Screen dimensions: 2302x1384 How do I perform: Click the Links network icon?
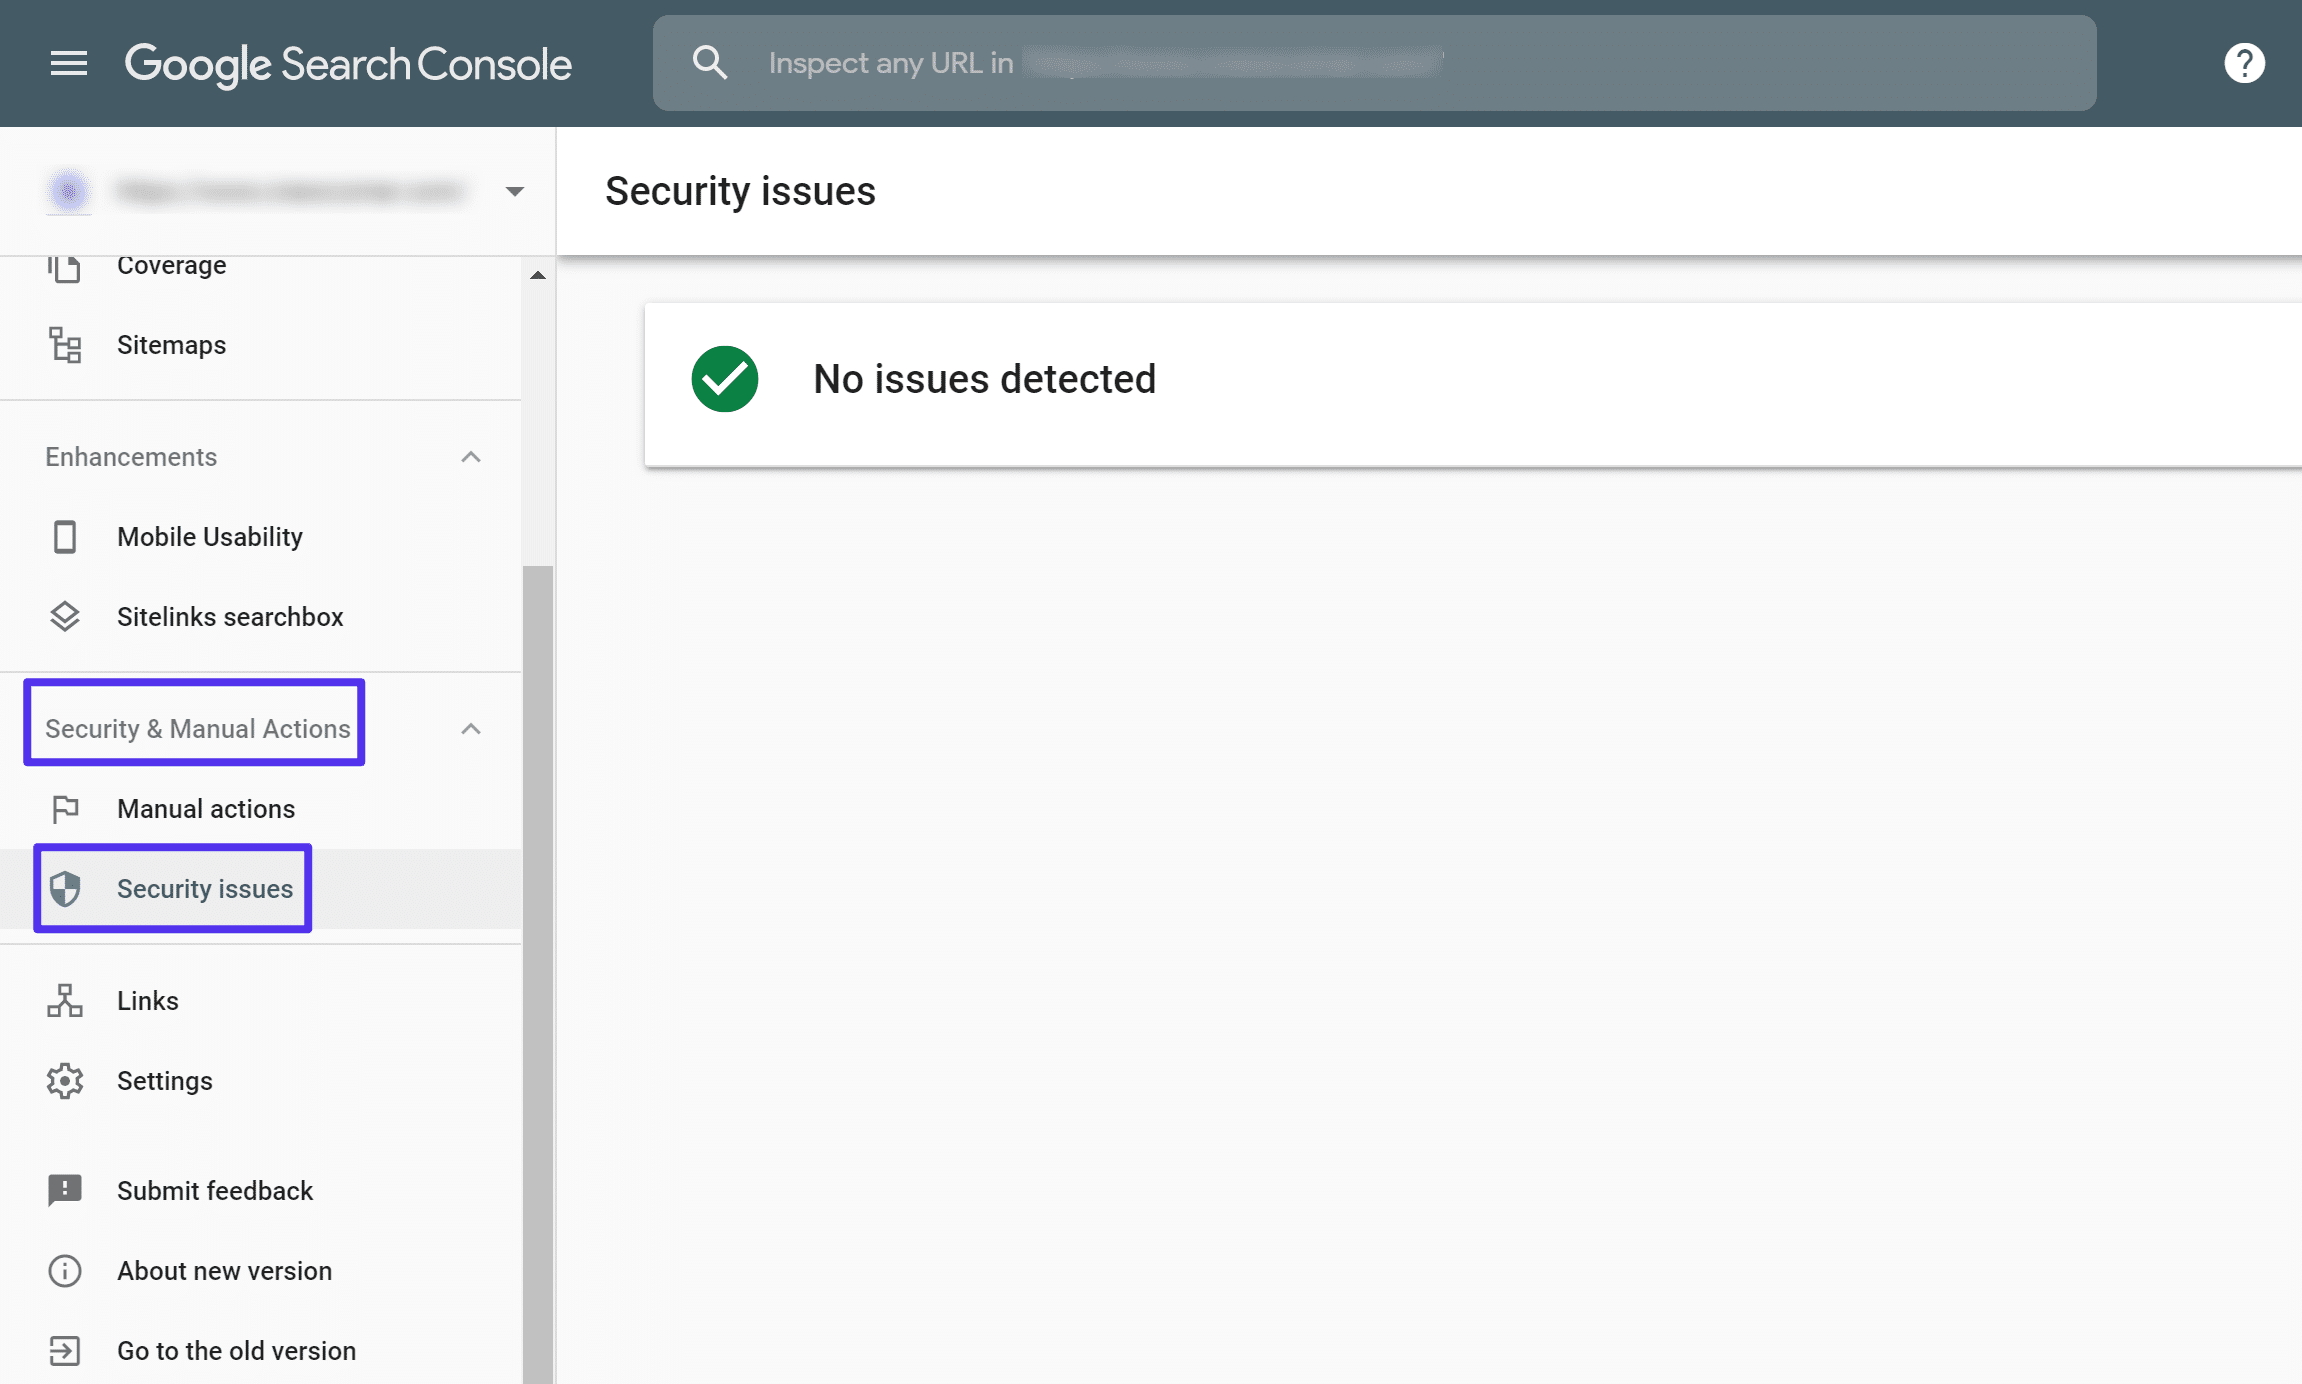click(64, 999)
